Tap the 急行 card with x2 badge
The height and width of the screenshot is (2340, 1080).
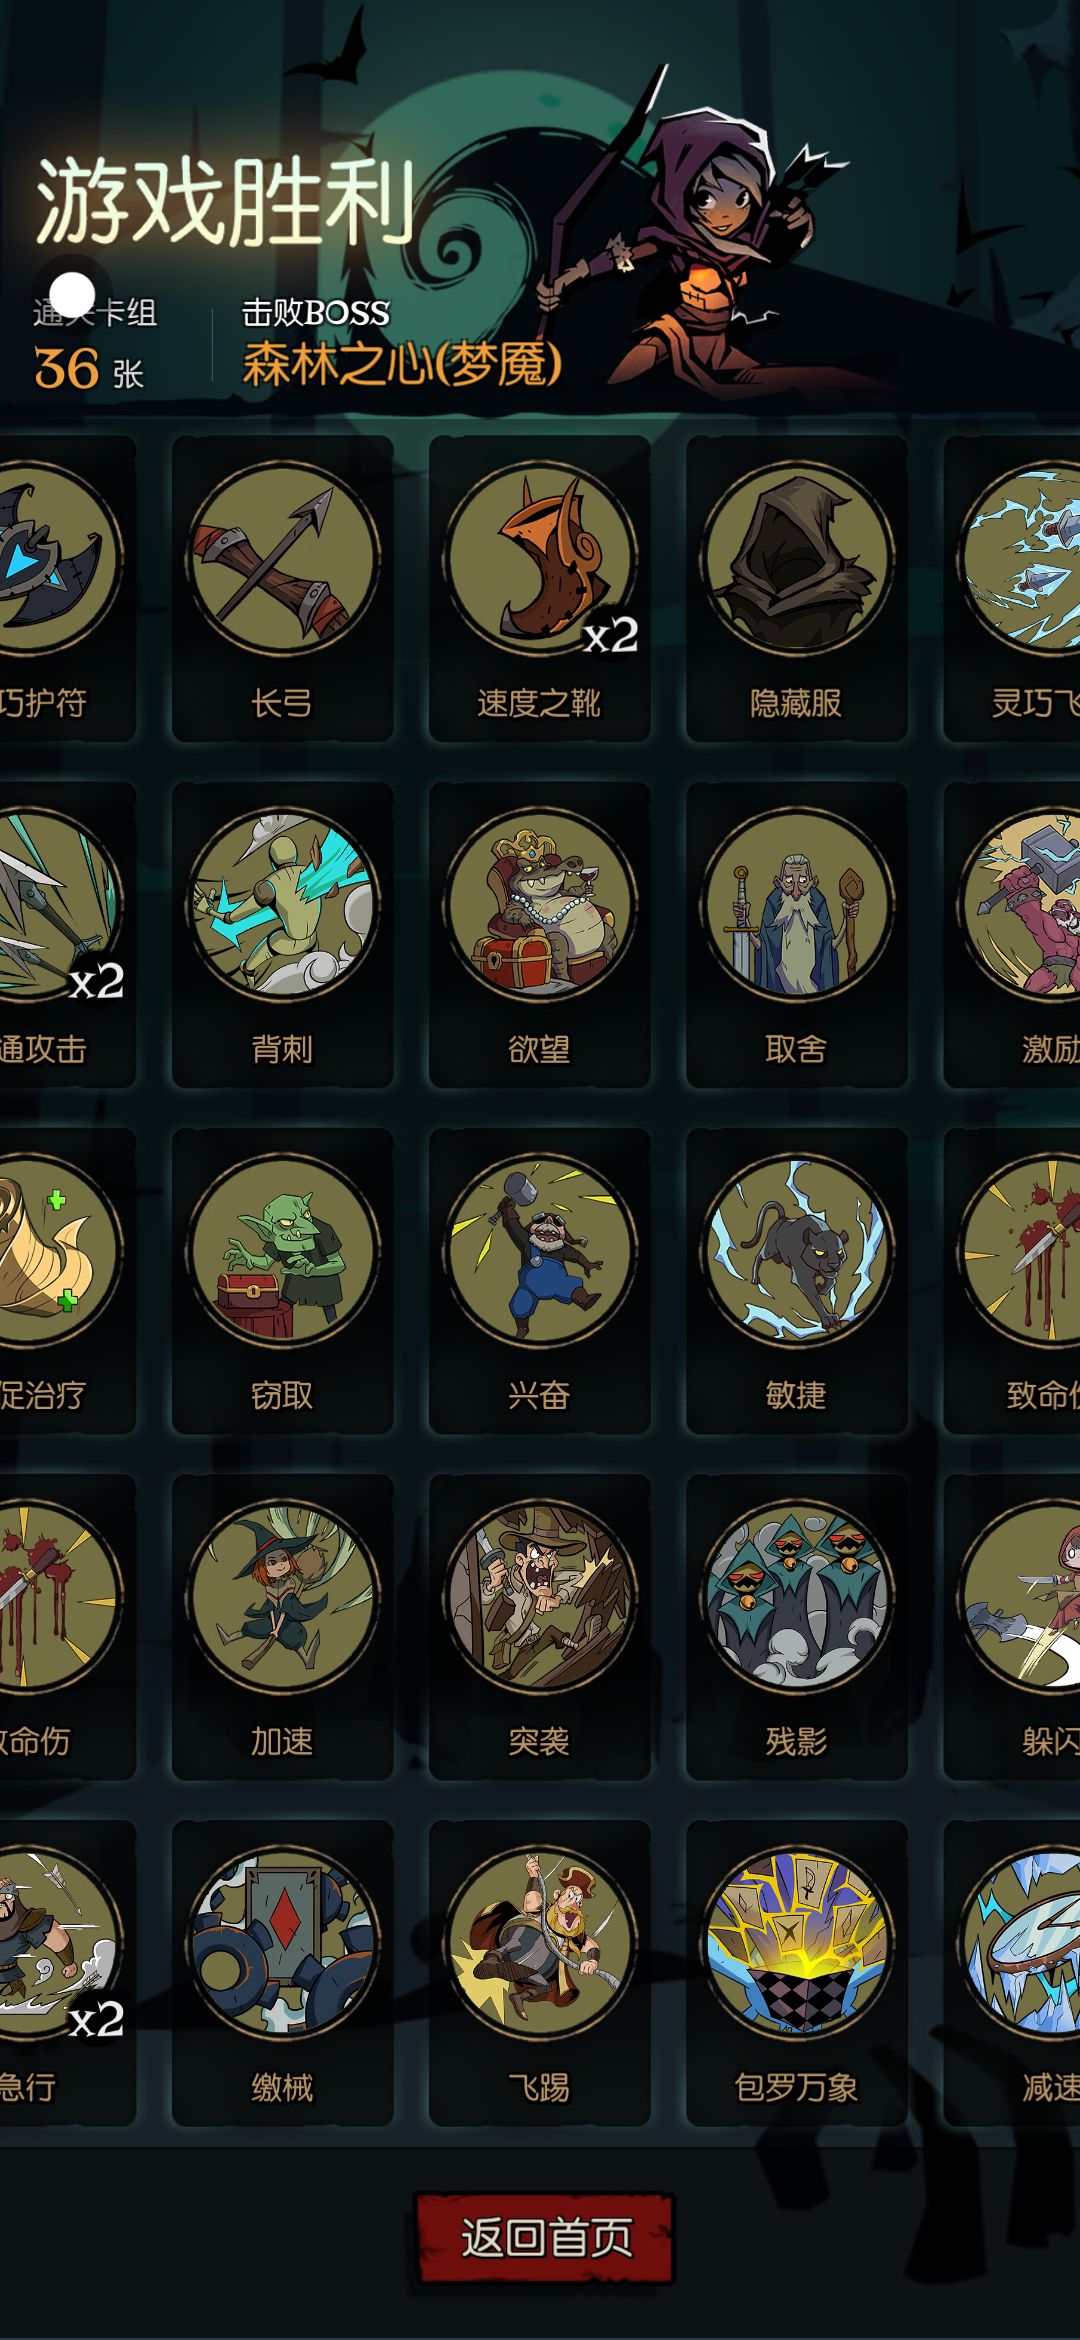[x=60, y=1972]
